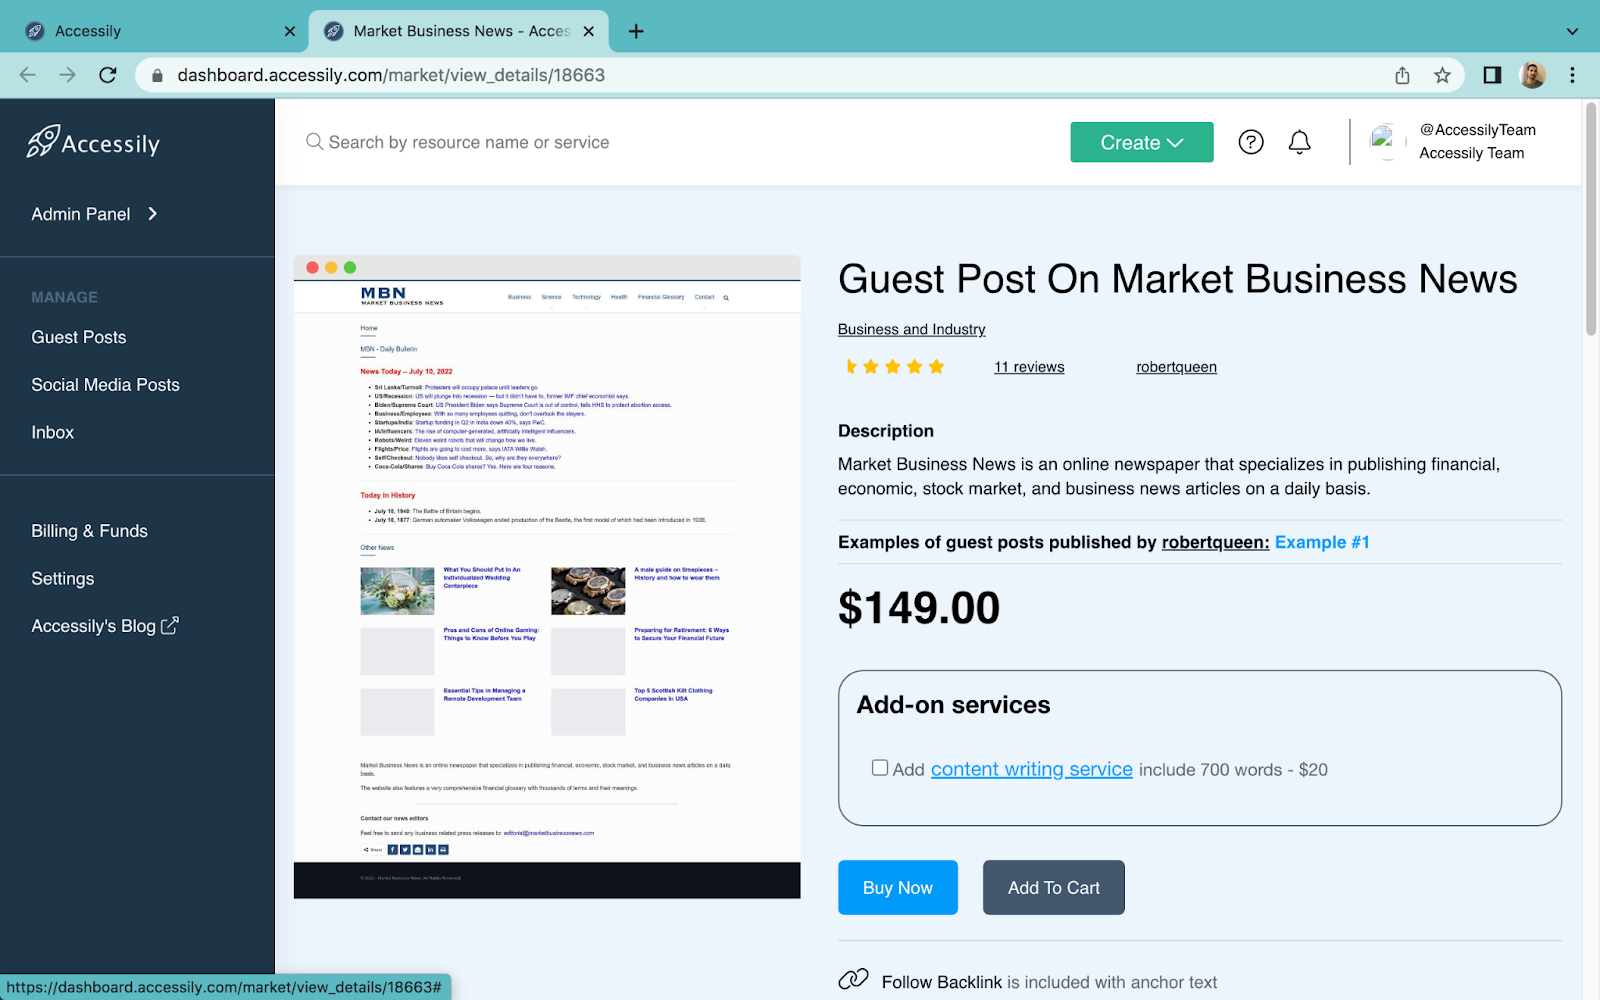Image resolution: width=1600 pixels, height=1000 pixels.
Task: Click the share page icon in address bar
Action: (1402, 75)
